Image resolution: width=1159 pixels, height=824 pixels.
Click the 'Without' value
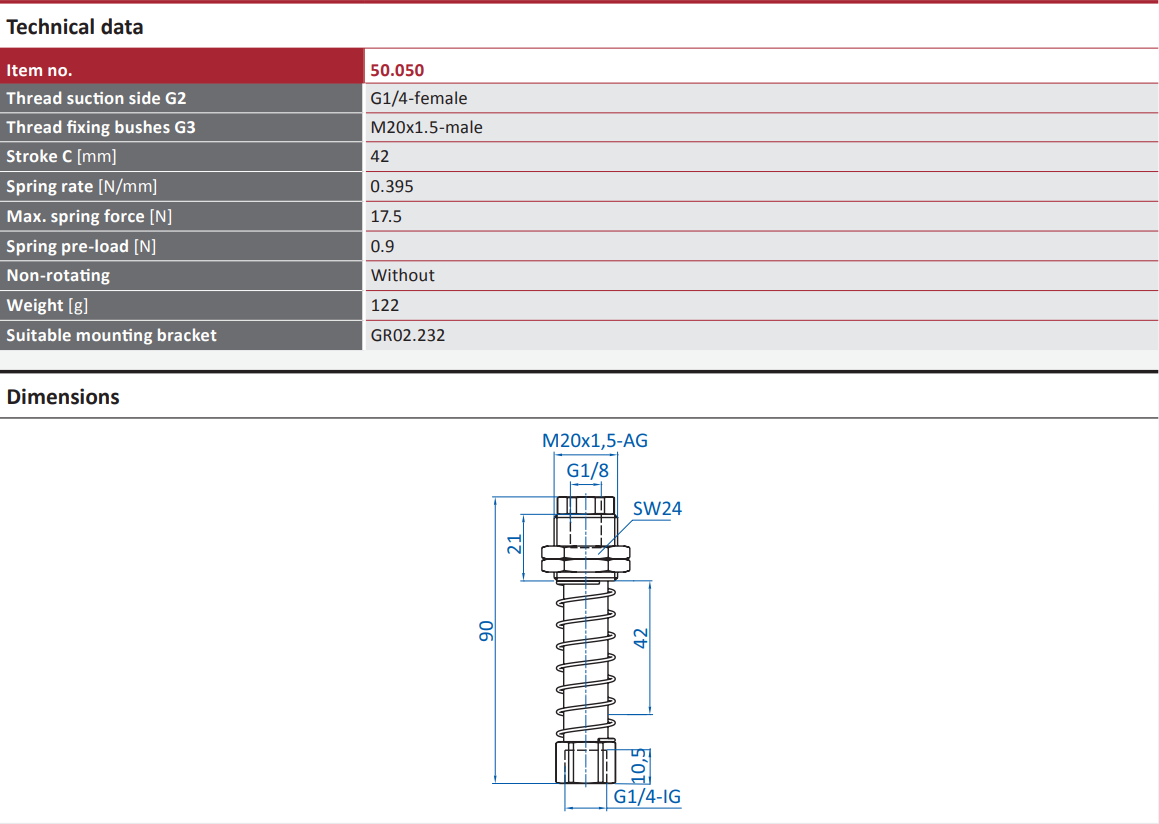tap(402, 276)
